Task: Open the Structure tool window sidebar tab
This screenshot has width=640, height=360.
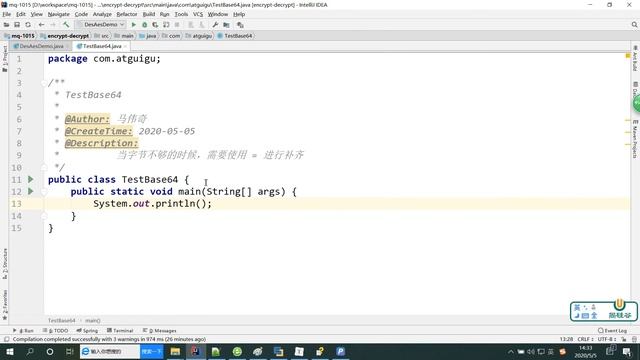Action: tap(5, 264)
